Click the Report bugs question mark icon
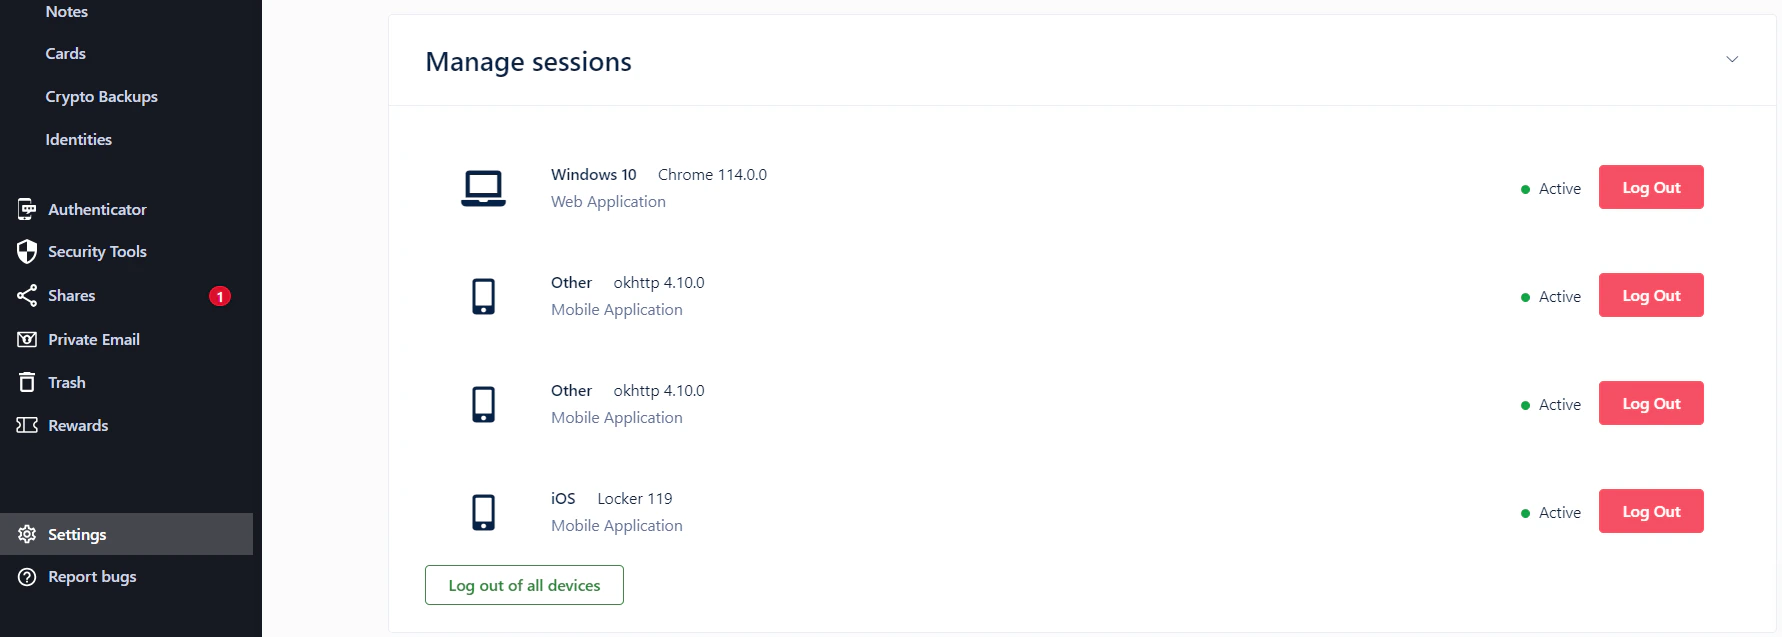The height and width of the screenshot is (637, 1782). [27, 576]
